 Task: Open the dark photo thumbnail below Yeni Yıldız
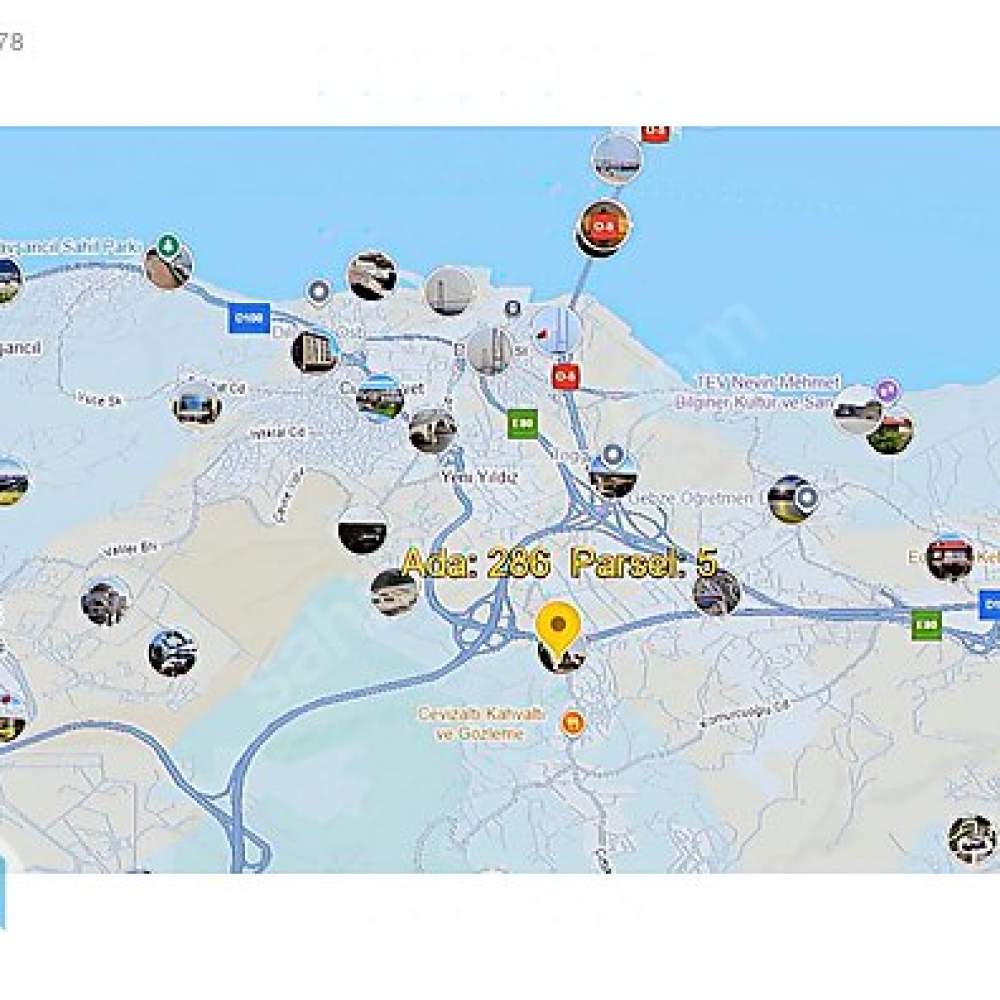coord(362,529)
